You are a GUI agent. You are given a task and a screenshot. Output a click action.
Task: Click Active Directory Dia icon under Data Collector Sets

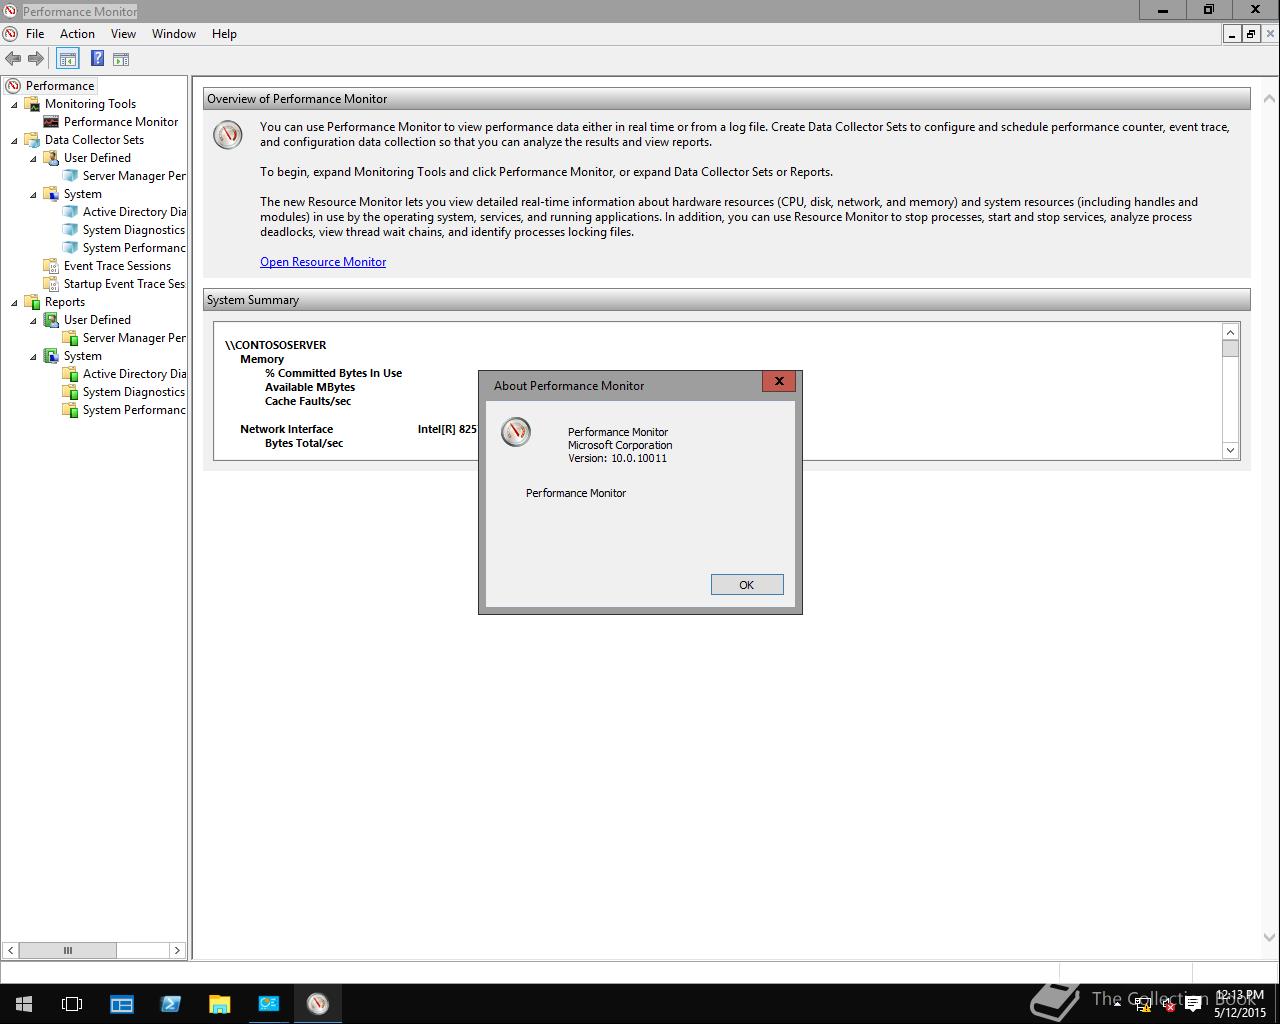click(70, 212)
